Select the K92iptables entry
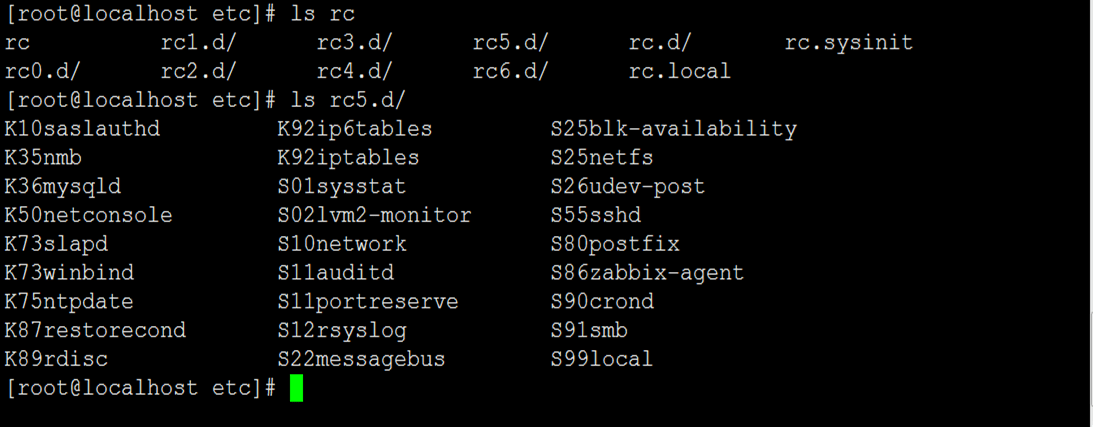 (x=348, y=157)
